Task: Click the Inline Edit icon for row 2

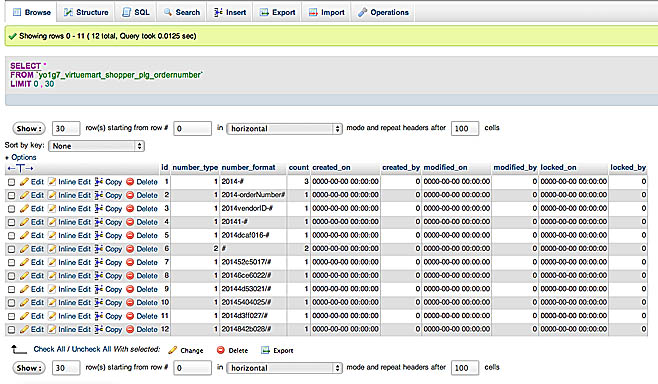Action: tap(52, 195)
